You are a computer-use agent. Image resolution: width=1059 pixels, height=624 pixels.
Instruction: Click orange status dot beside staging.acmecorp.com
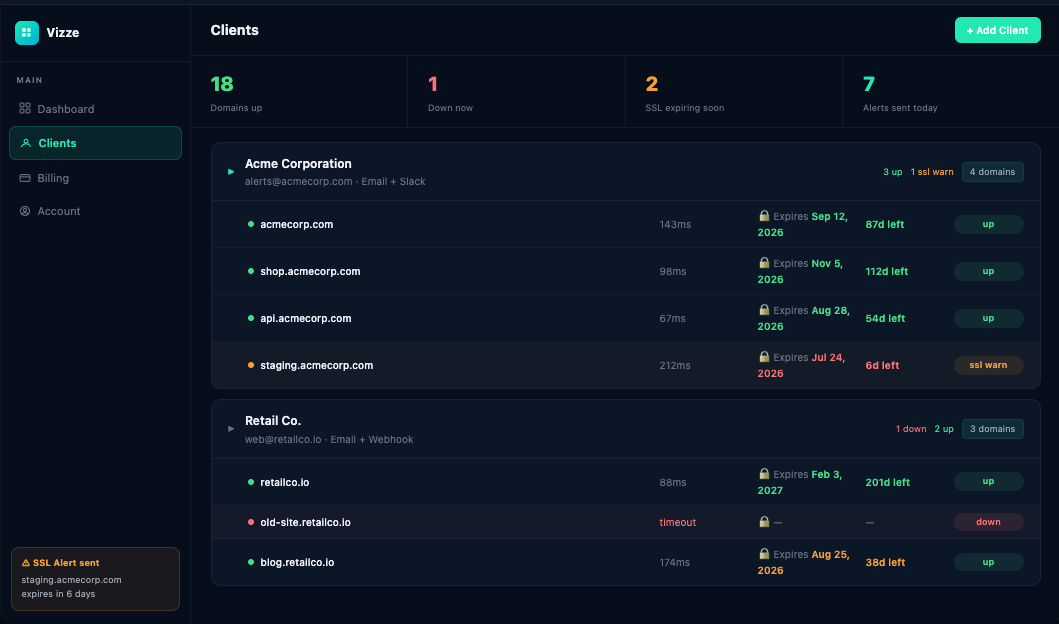pos(251,365)
